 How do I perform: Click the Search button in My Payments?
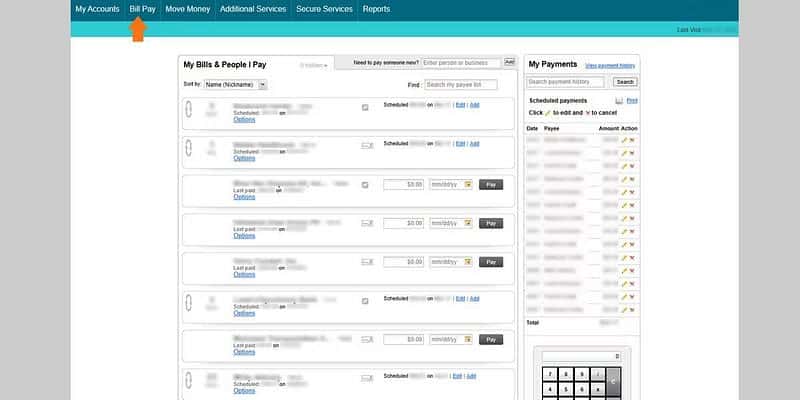click(625, 82)
